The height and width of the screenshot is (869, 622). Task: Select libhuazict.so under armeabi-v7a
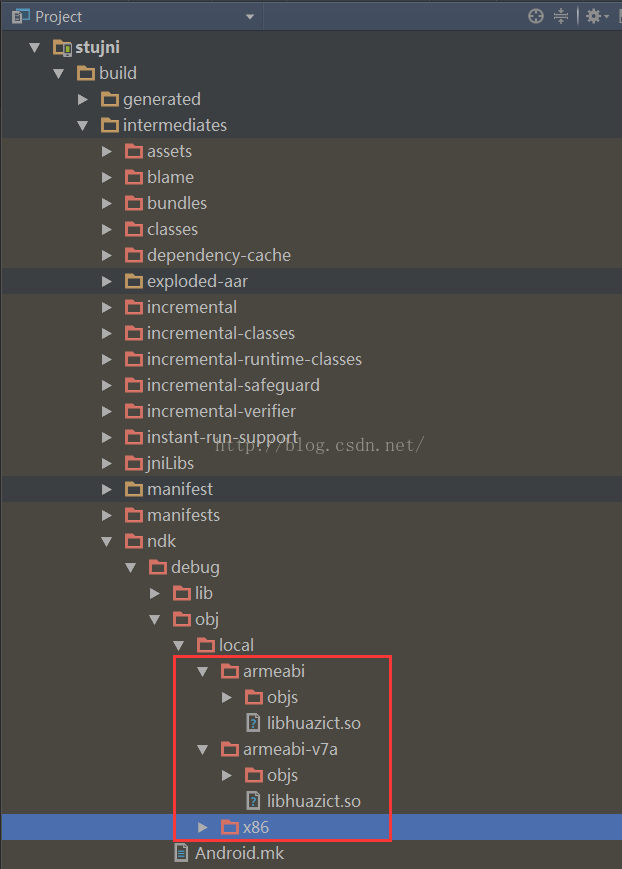coord(313,801)
